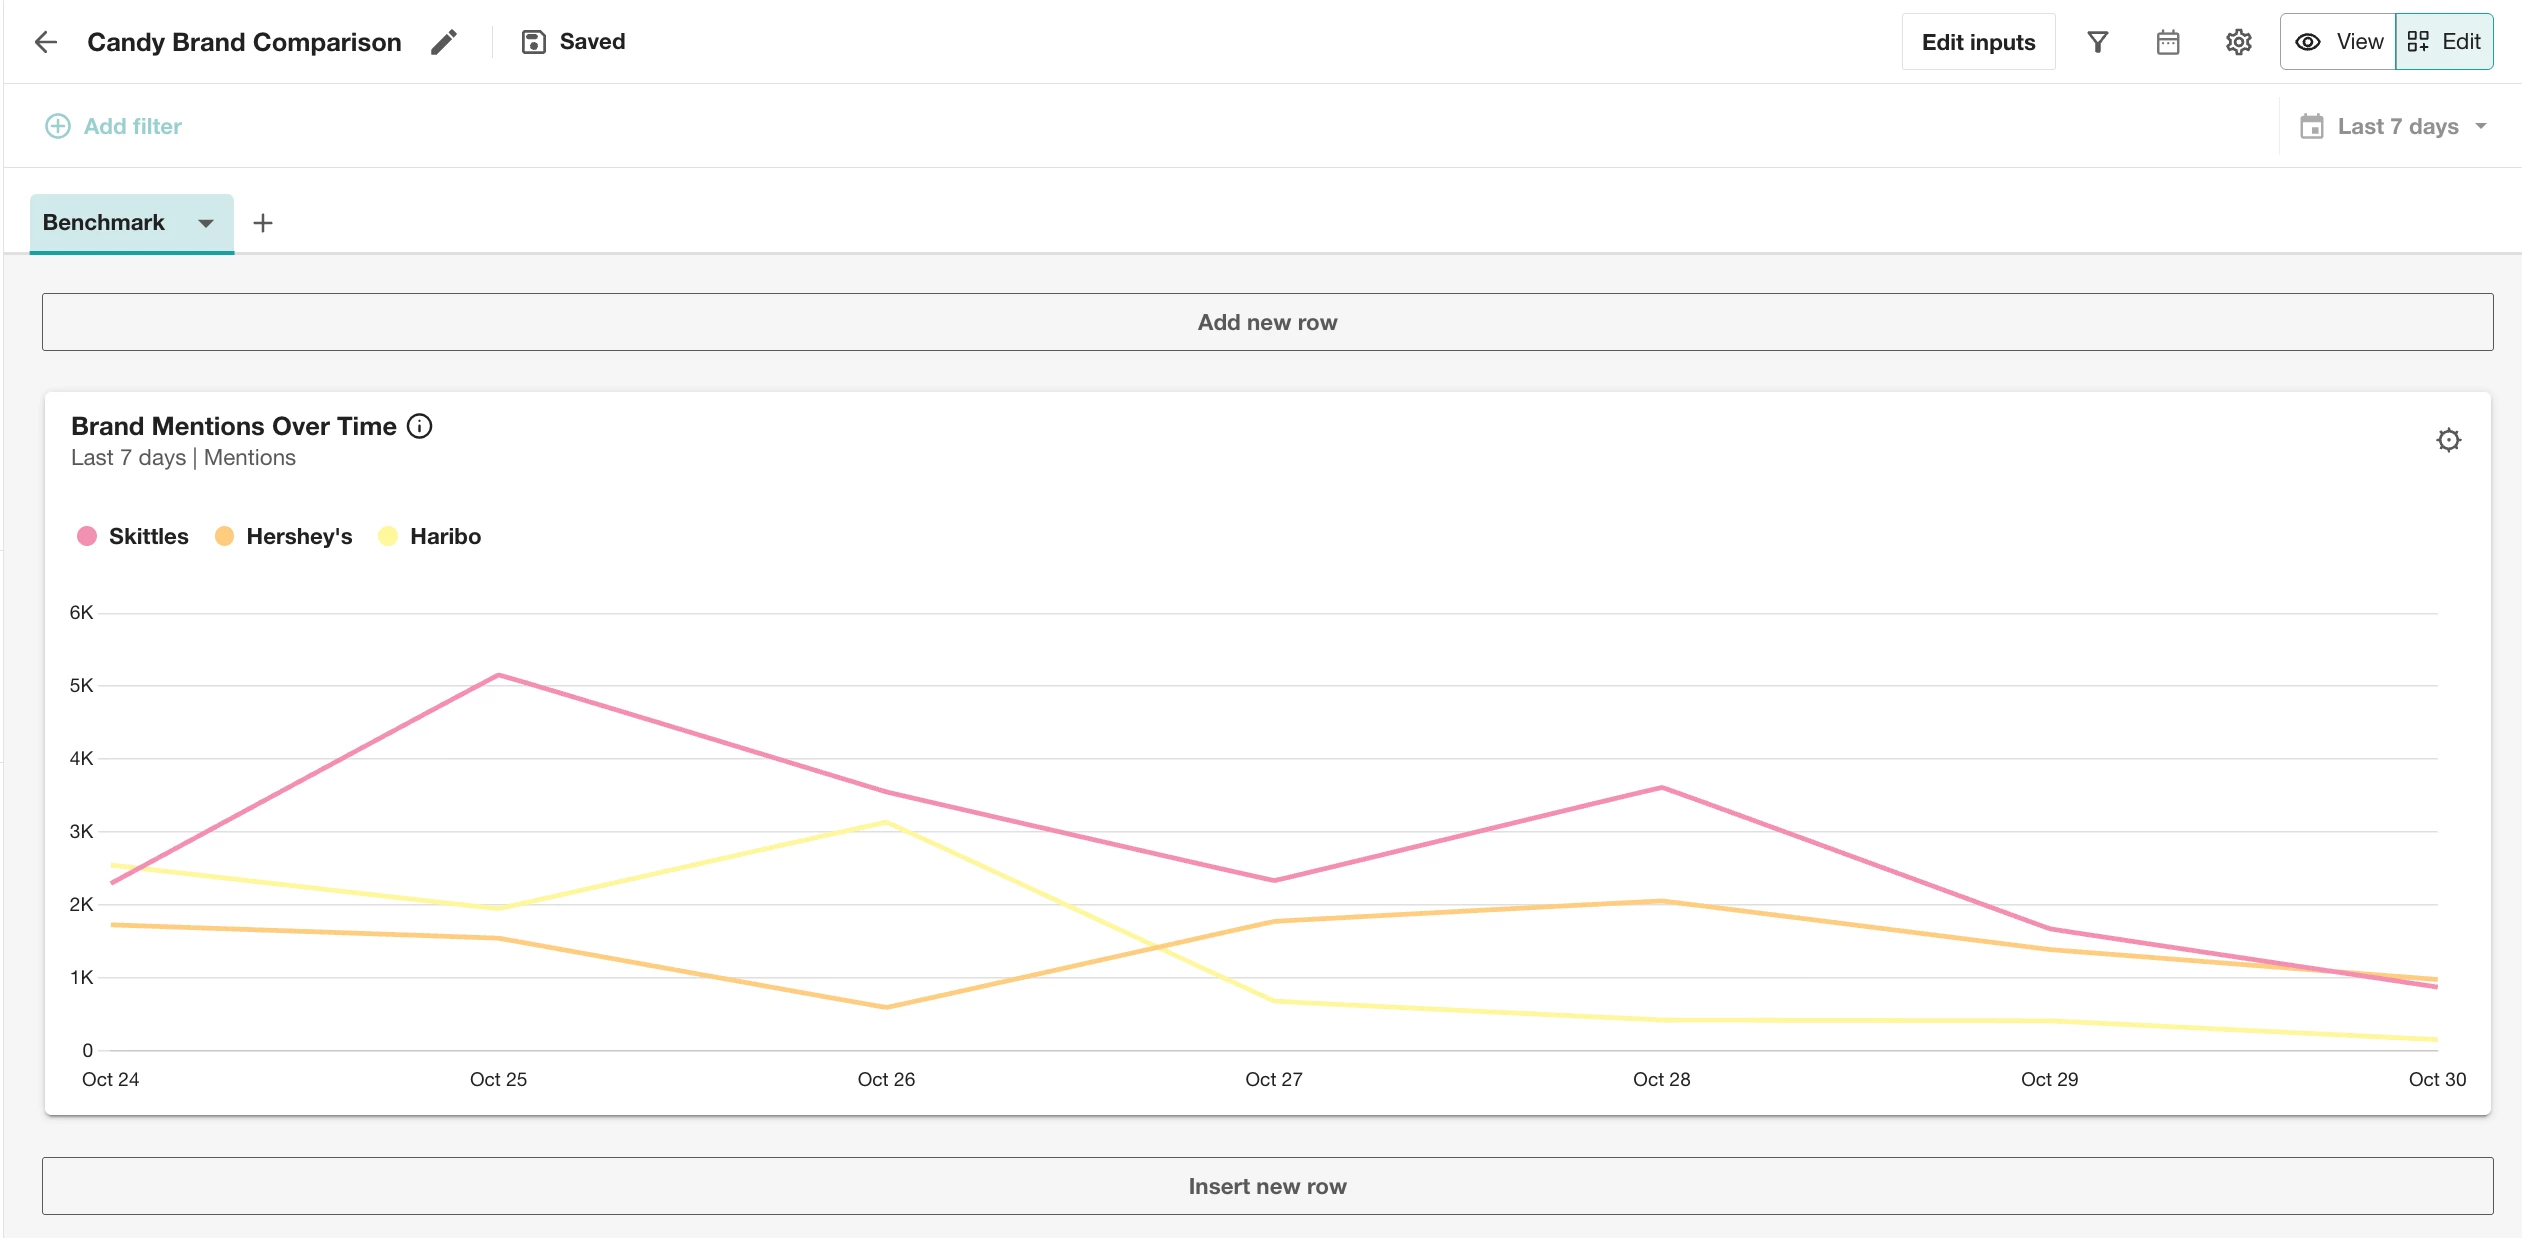Screen dimensions: 2522x1238
Task: Click the Haribo yellow legend color dot
Action: pyautogui.click(x=388, y=536)
